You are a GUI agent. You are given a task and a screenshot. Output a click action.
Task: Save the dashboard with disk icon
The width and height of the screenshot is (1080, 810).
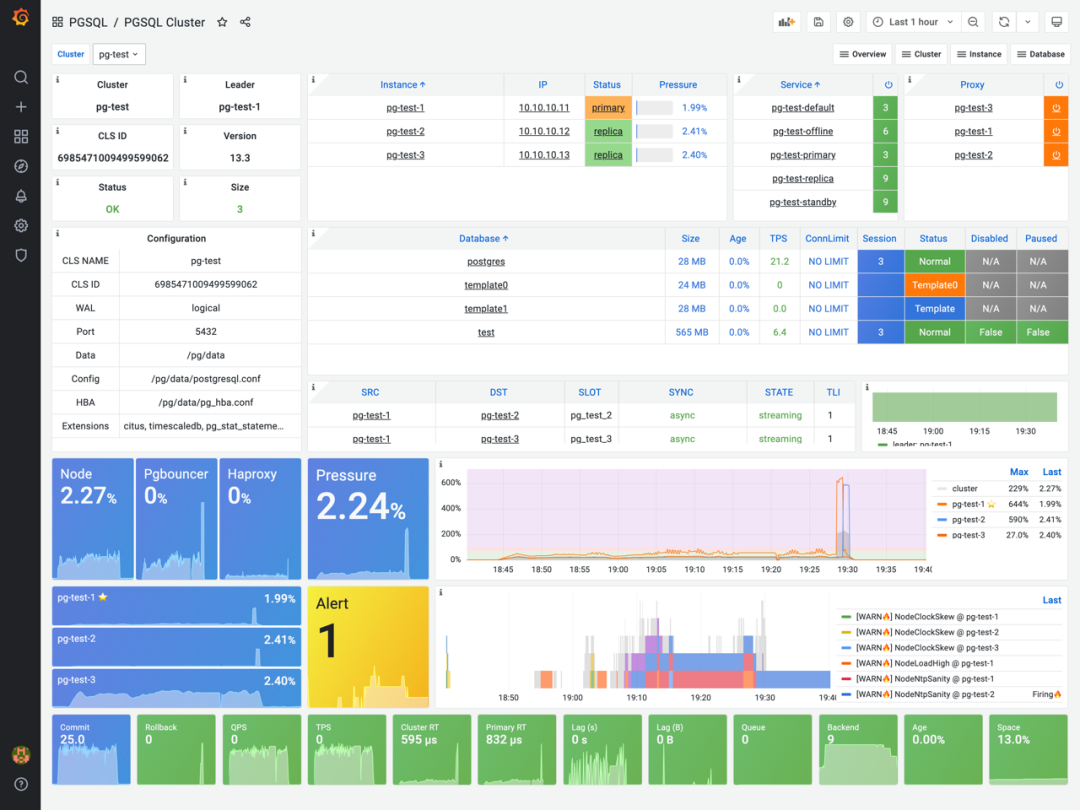(x=818, y=22)
